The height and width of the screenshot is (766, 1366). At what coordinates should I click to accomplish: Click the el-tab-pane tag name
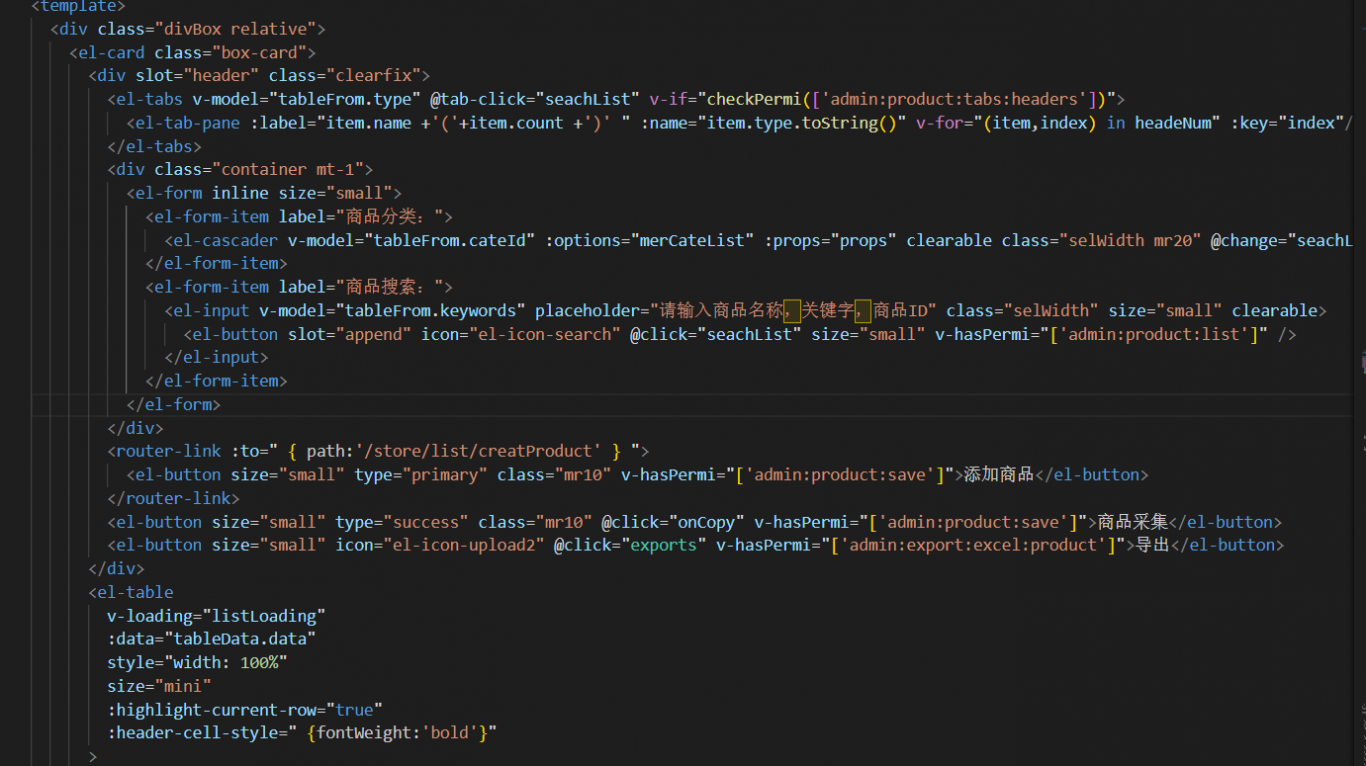pos(187,123)
